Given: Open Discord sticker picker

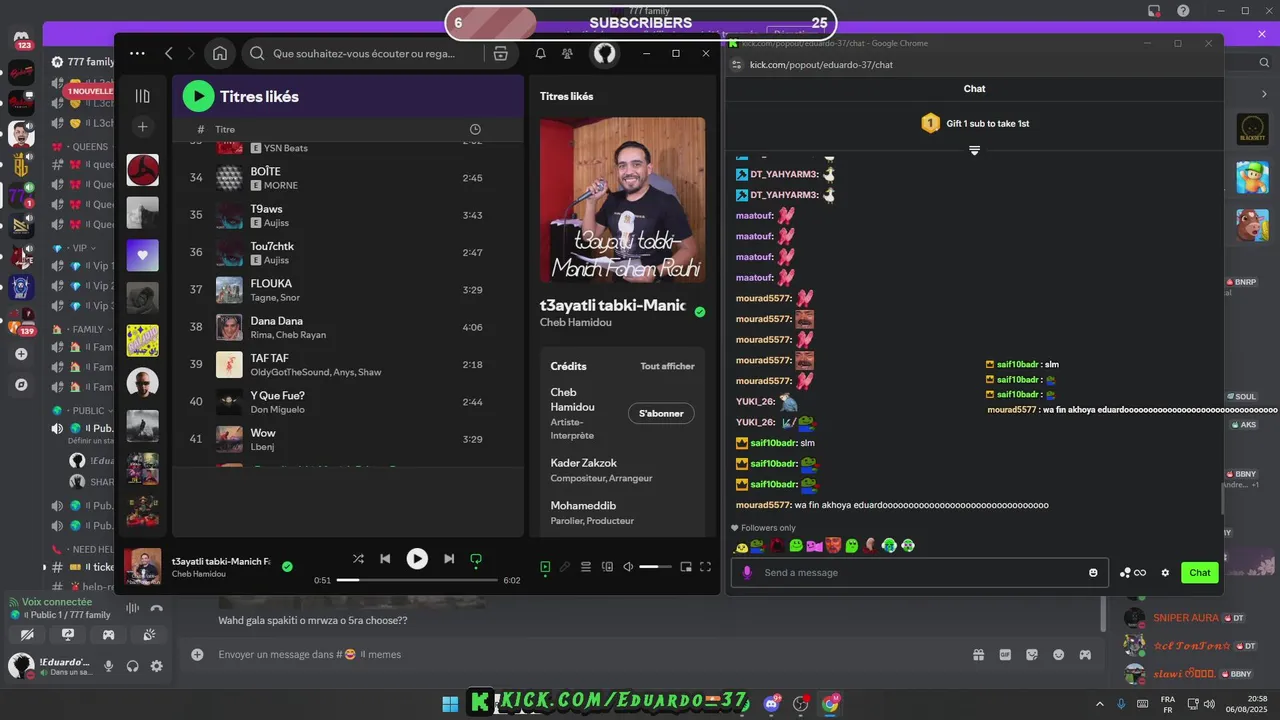Looking at the screenshot, I should [1032, 654].
